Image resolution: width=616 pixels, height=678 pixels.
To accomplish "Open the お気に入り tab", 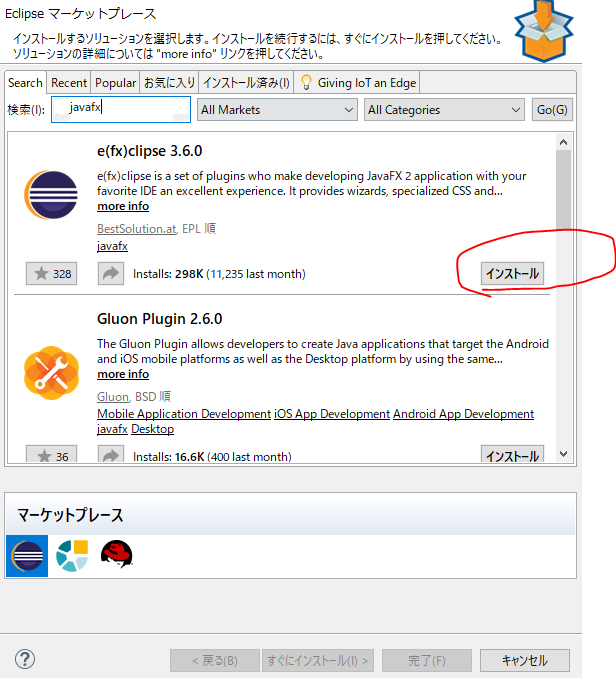I will [x=169, y=83].
